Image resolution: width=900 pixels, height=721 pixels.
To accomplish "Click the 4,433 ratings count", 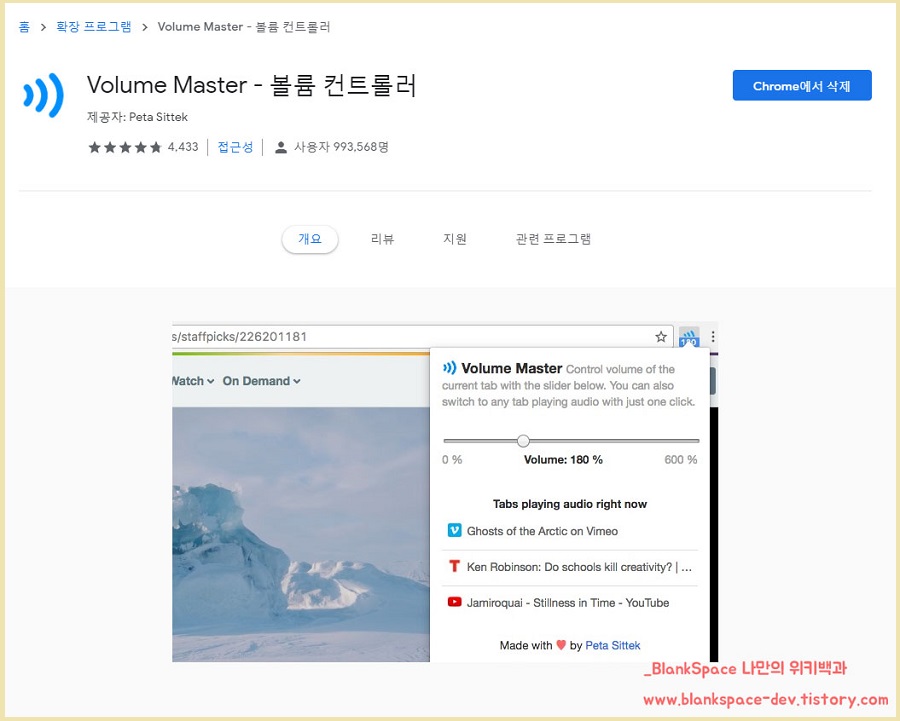I will [x=183, y=147].
